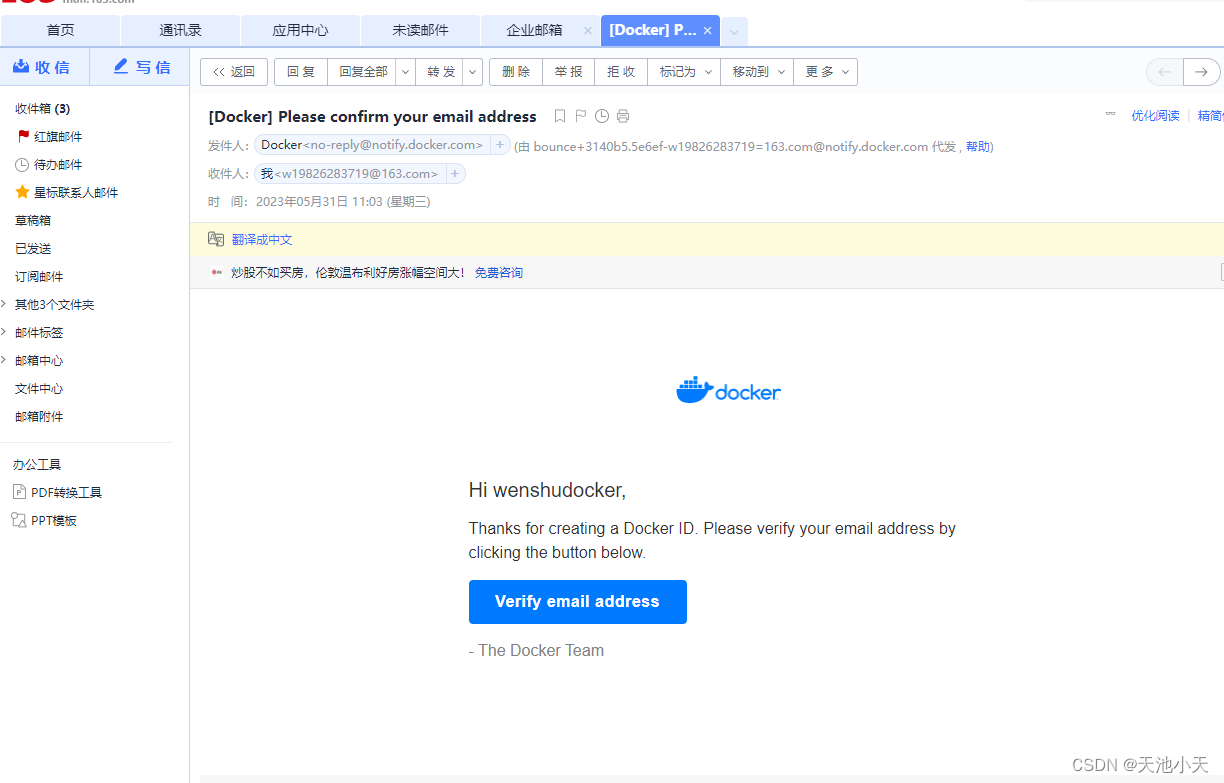Bookmark the email with the tag icon
Screen dimensions: 1224x783
(559, 116)
